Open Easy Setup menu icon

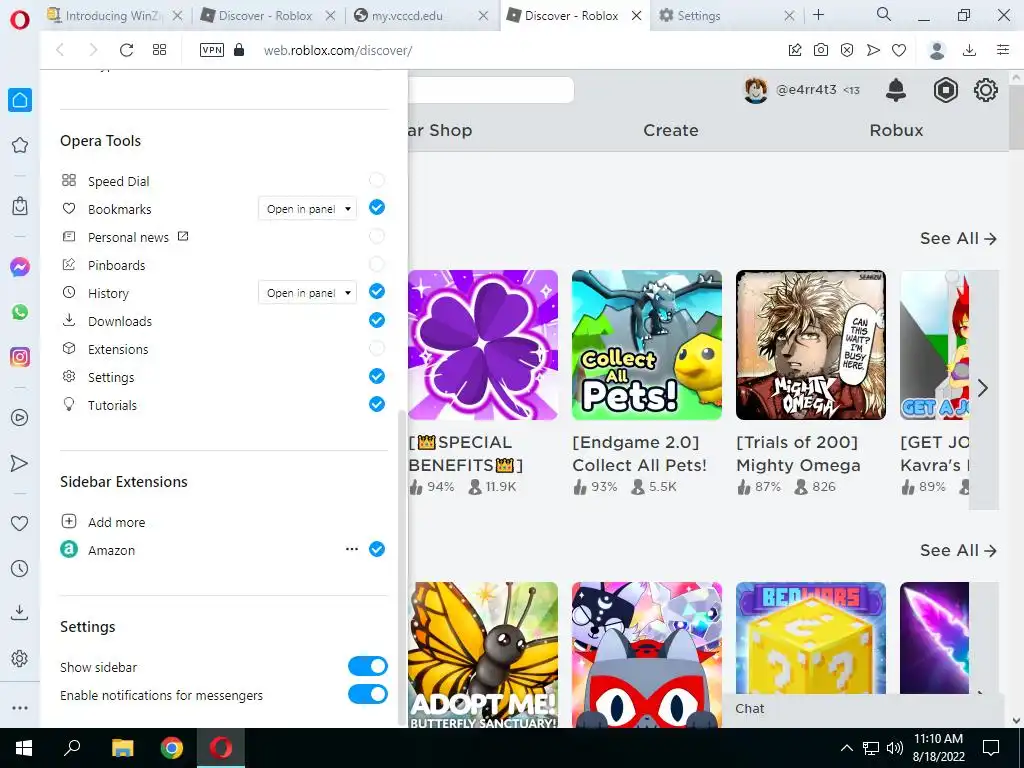[x=1003, y=50]
